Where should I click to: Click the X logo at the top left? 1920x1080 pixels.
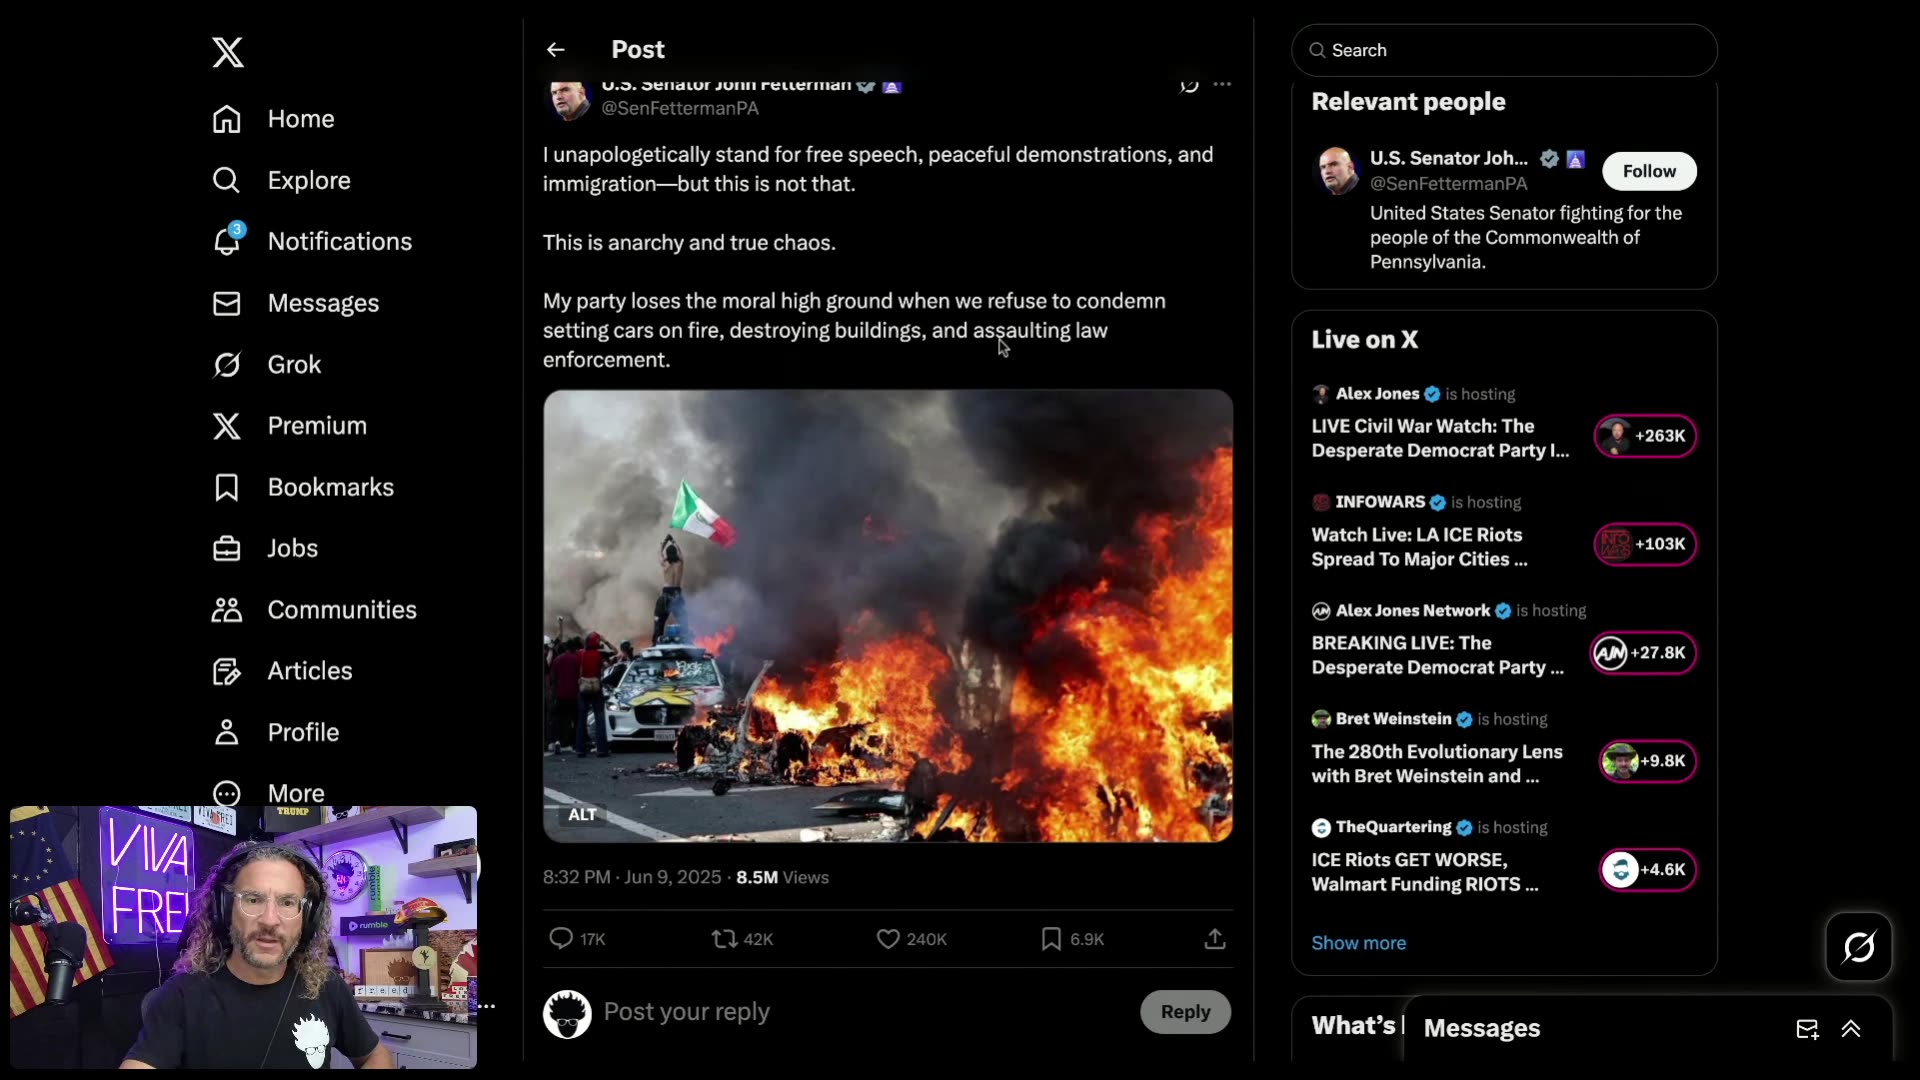pos(227,52)
